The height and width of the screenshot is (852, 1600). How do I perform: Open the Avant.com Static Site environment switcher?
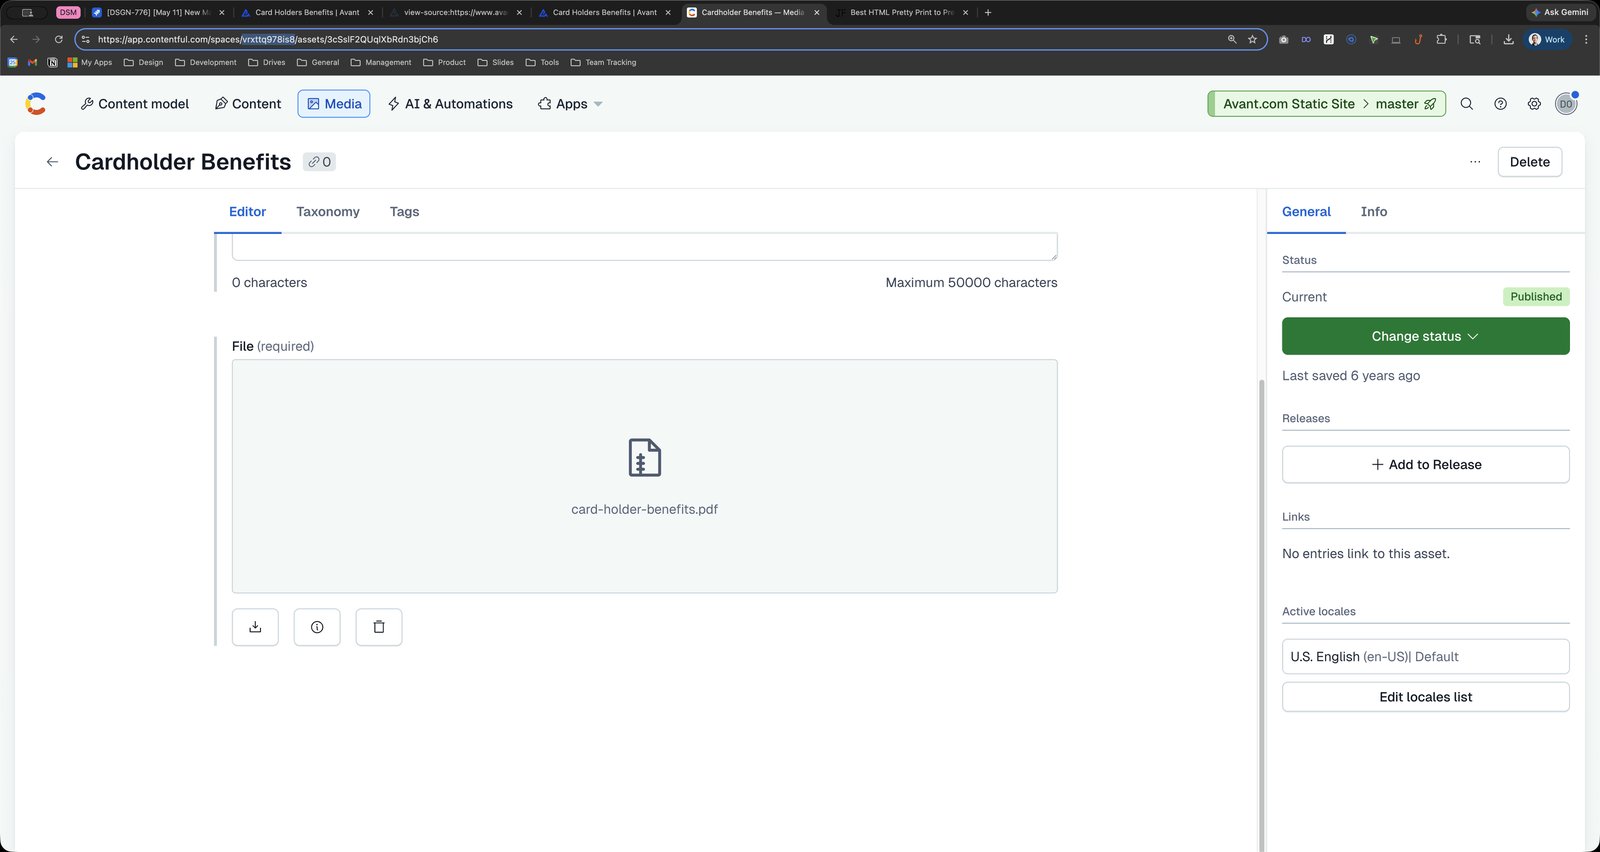point(1327,104)
